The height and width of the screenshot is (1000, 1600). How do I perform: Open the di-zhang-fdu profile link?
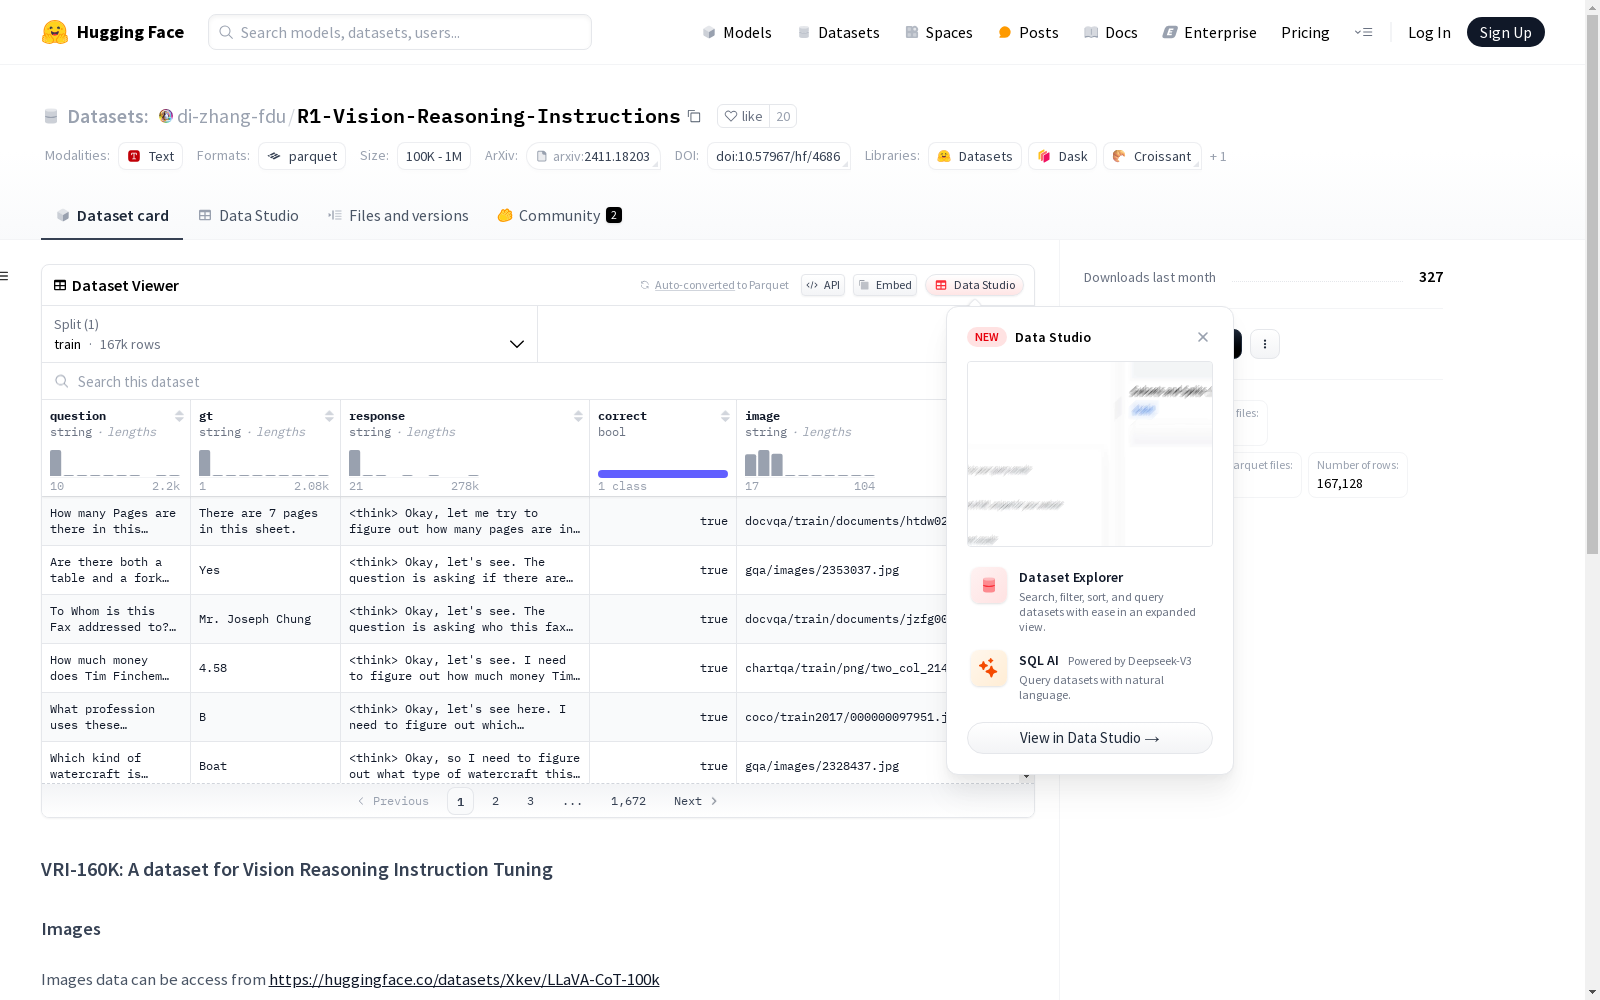pyautogui.click(x=231, y=116)
